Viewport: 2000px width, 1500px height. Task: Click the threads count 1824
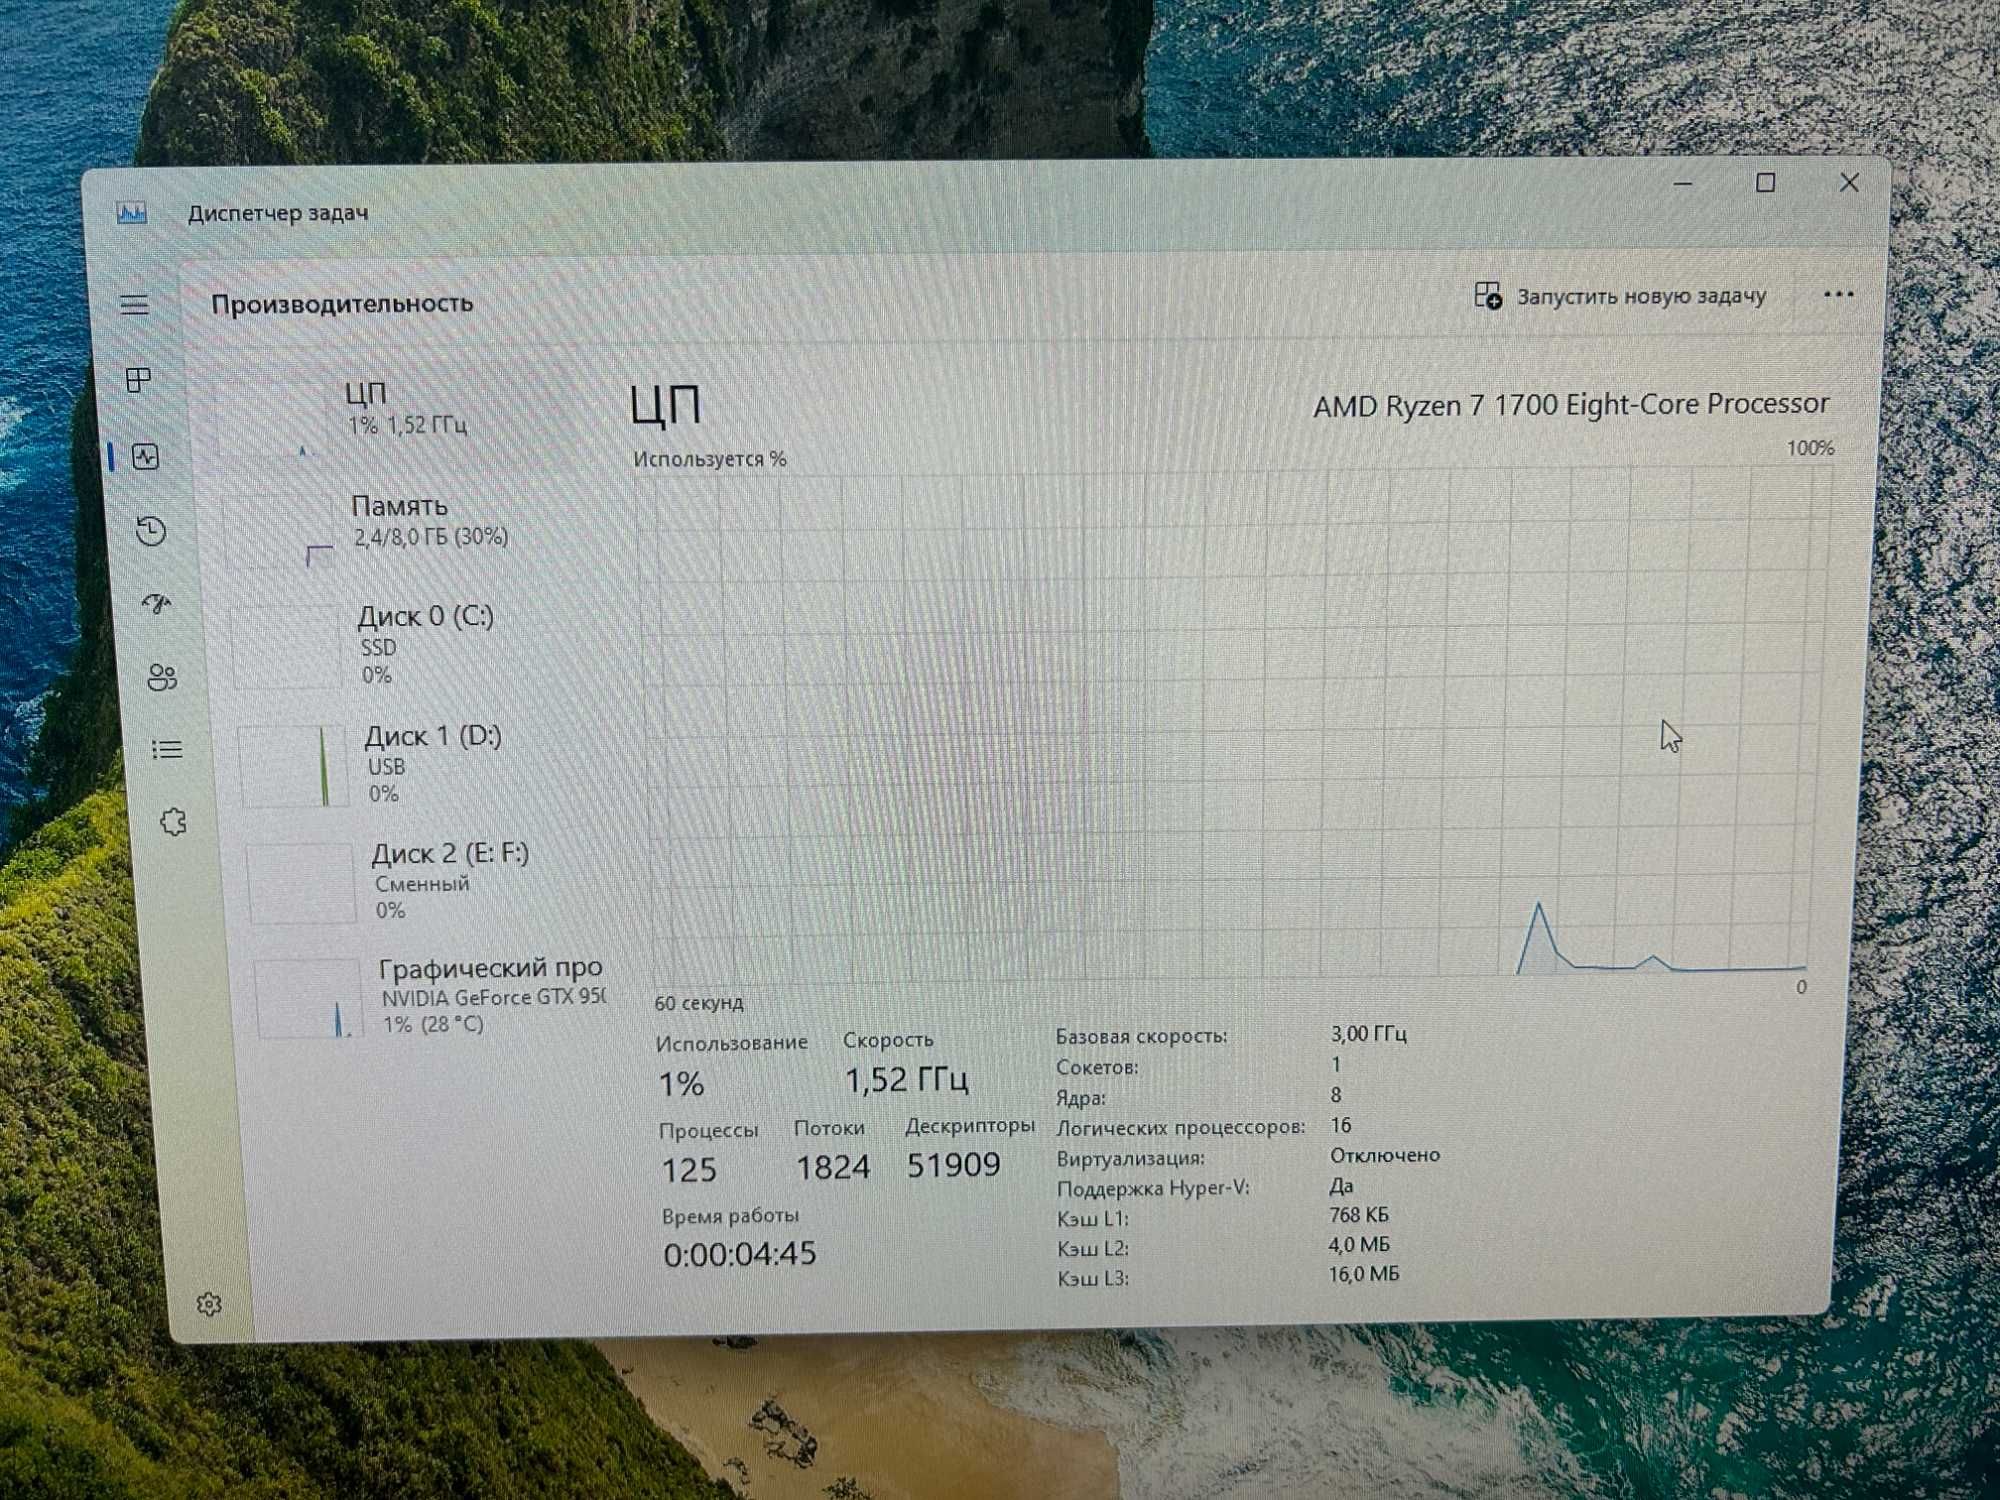pos(833,1167)
